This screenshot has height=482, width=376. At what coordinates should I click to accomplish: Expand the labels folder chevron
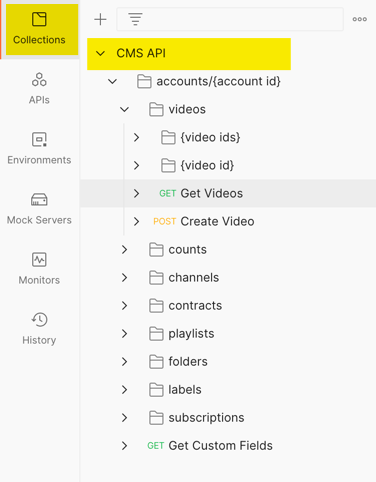(124, 389)
